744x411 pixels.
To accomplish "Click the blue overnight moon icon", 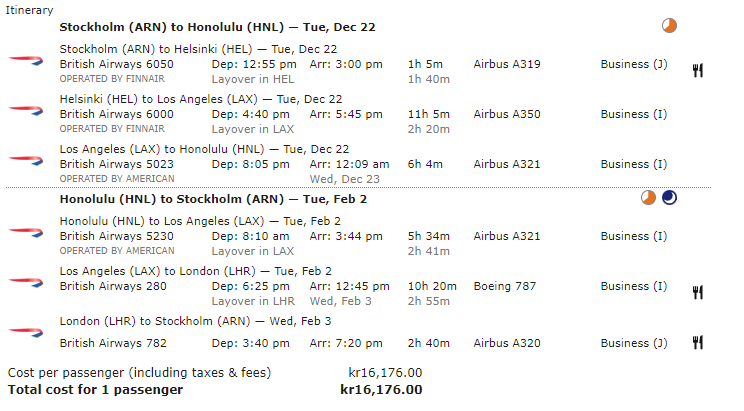I will click(x=669, y=198).
